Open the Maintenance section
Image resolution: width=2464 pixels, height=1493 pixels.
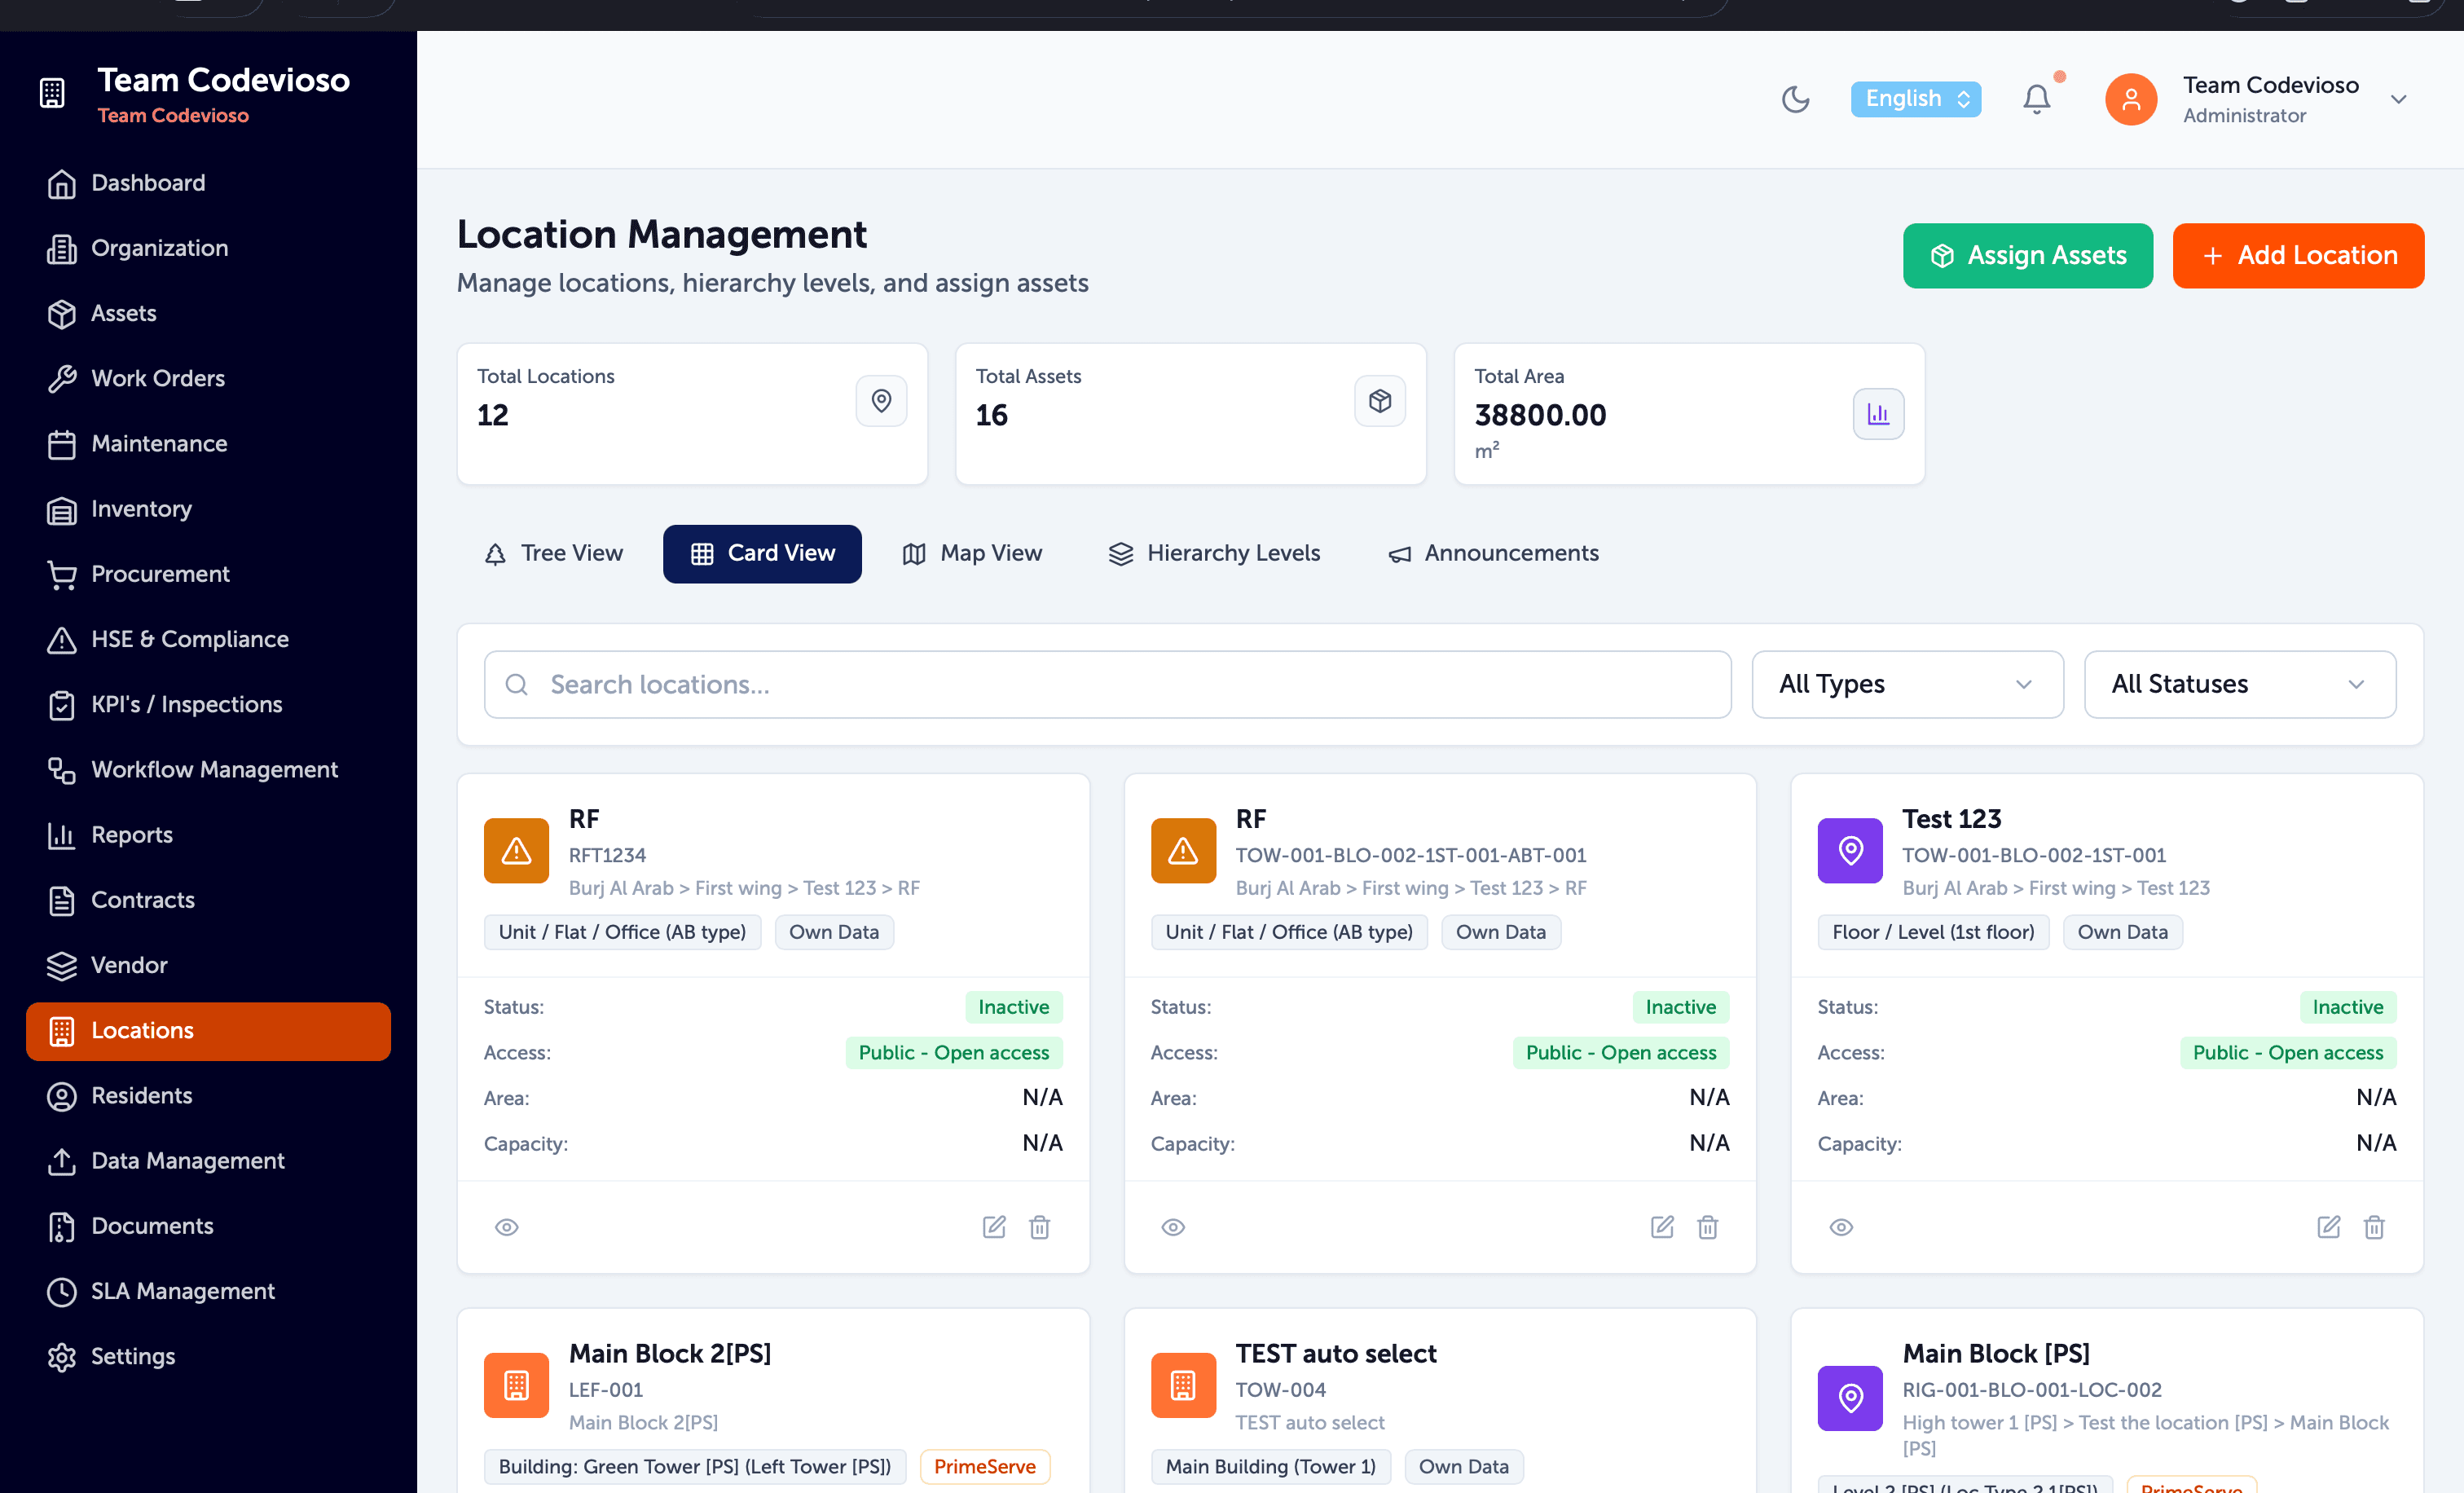tap(208, 443)
